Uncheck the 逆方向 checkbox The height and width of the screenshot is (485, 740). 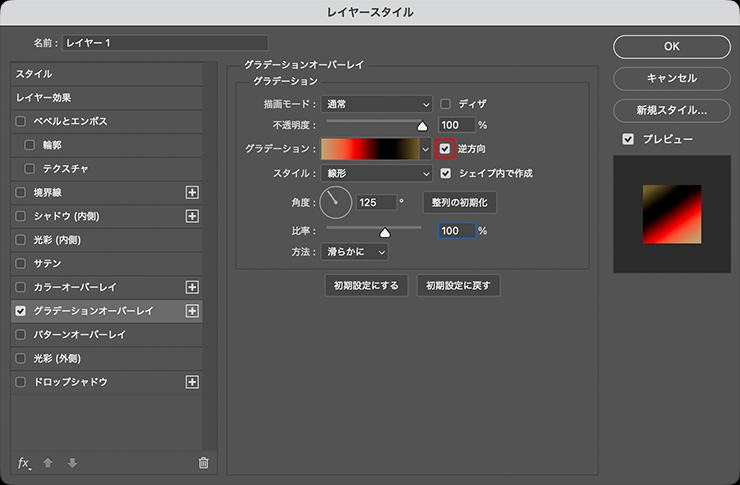click(446, 148)
